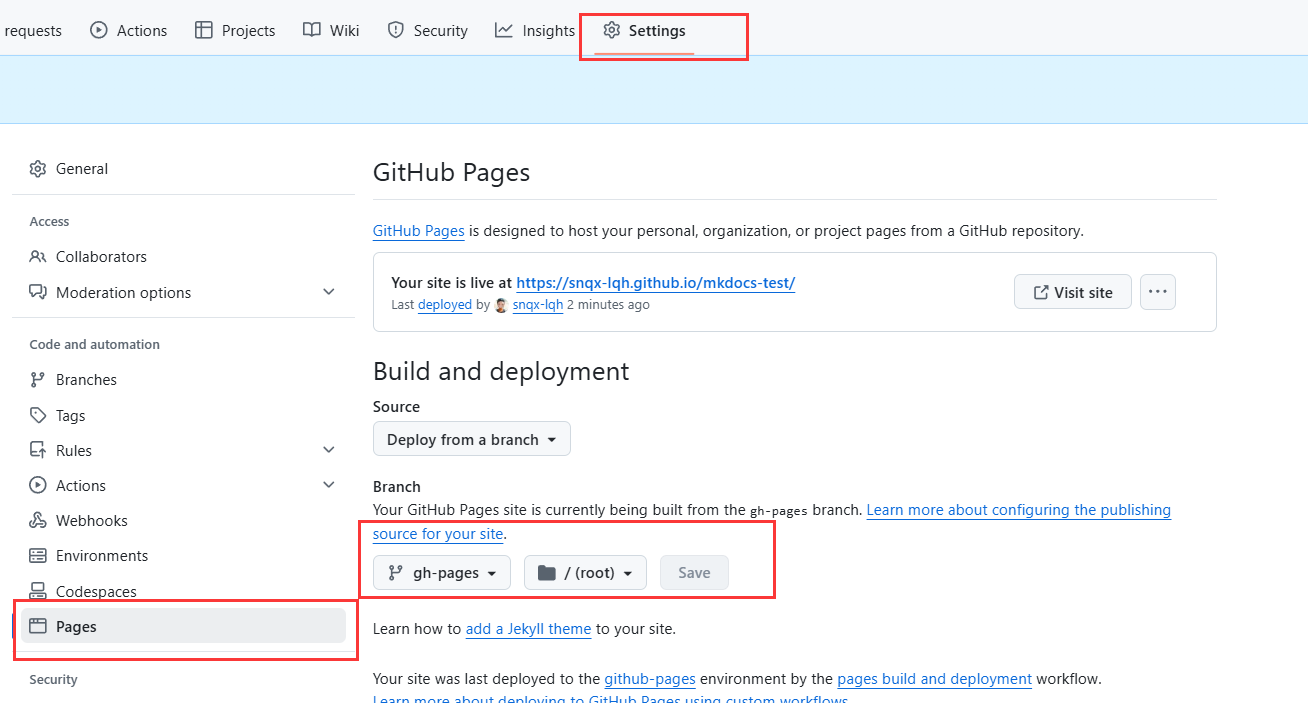Expand the Rules sidebar section
Image resolution: width=1308 pixels, height=703 pixels.
pos(329,450)
